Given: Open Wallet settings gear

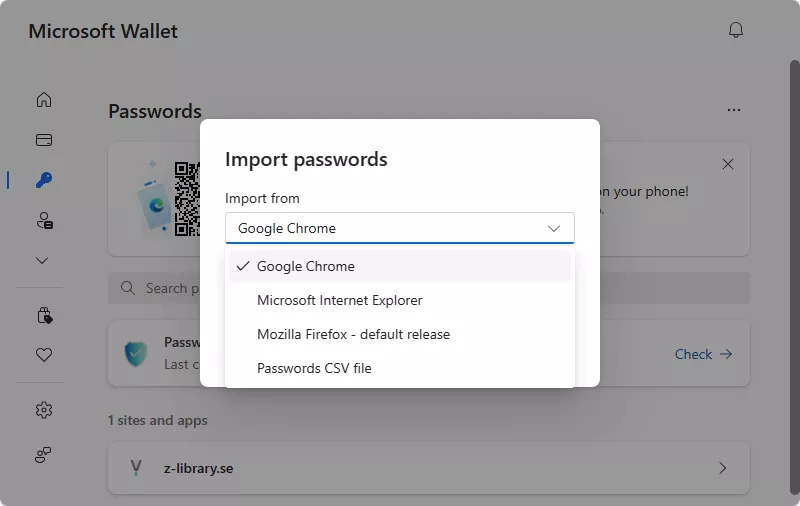Looking at the screenshot, I should tap(44, 410).
